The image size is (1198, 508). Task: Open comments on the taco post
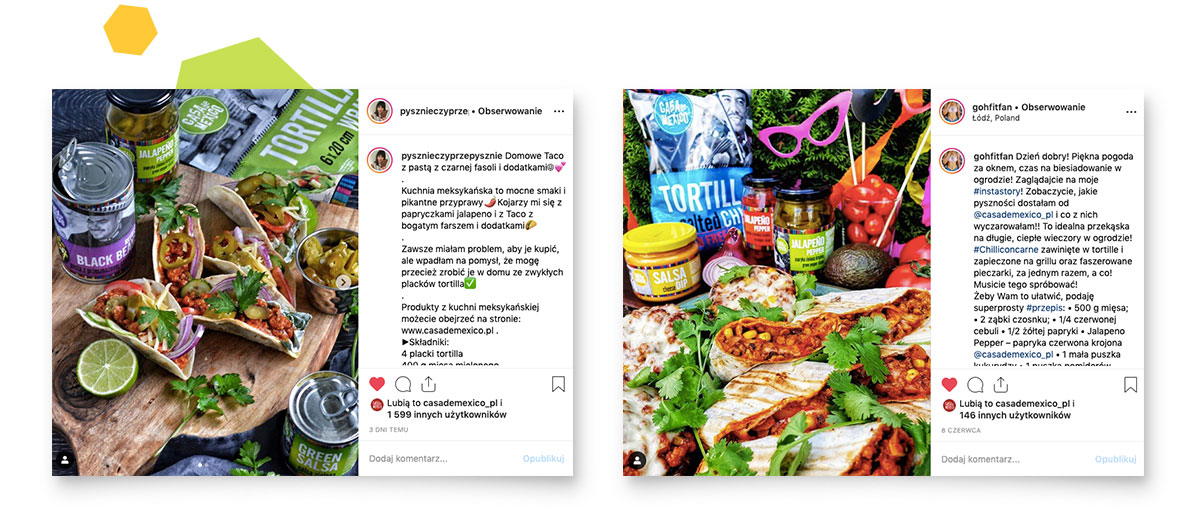tap(403, 384)
